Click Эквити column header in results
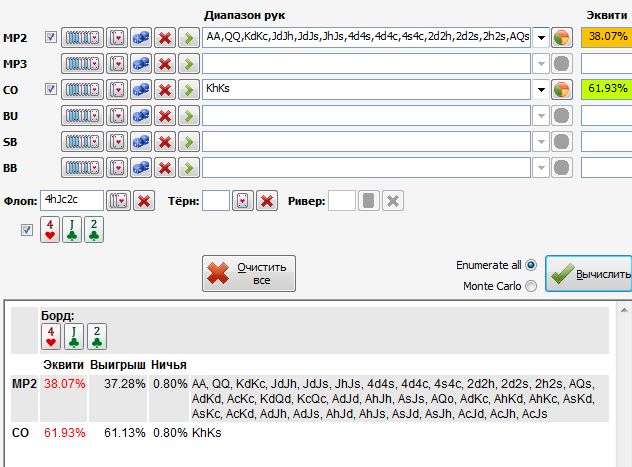 coord(63,365)
